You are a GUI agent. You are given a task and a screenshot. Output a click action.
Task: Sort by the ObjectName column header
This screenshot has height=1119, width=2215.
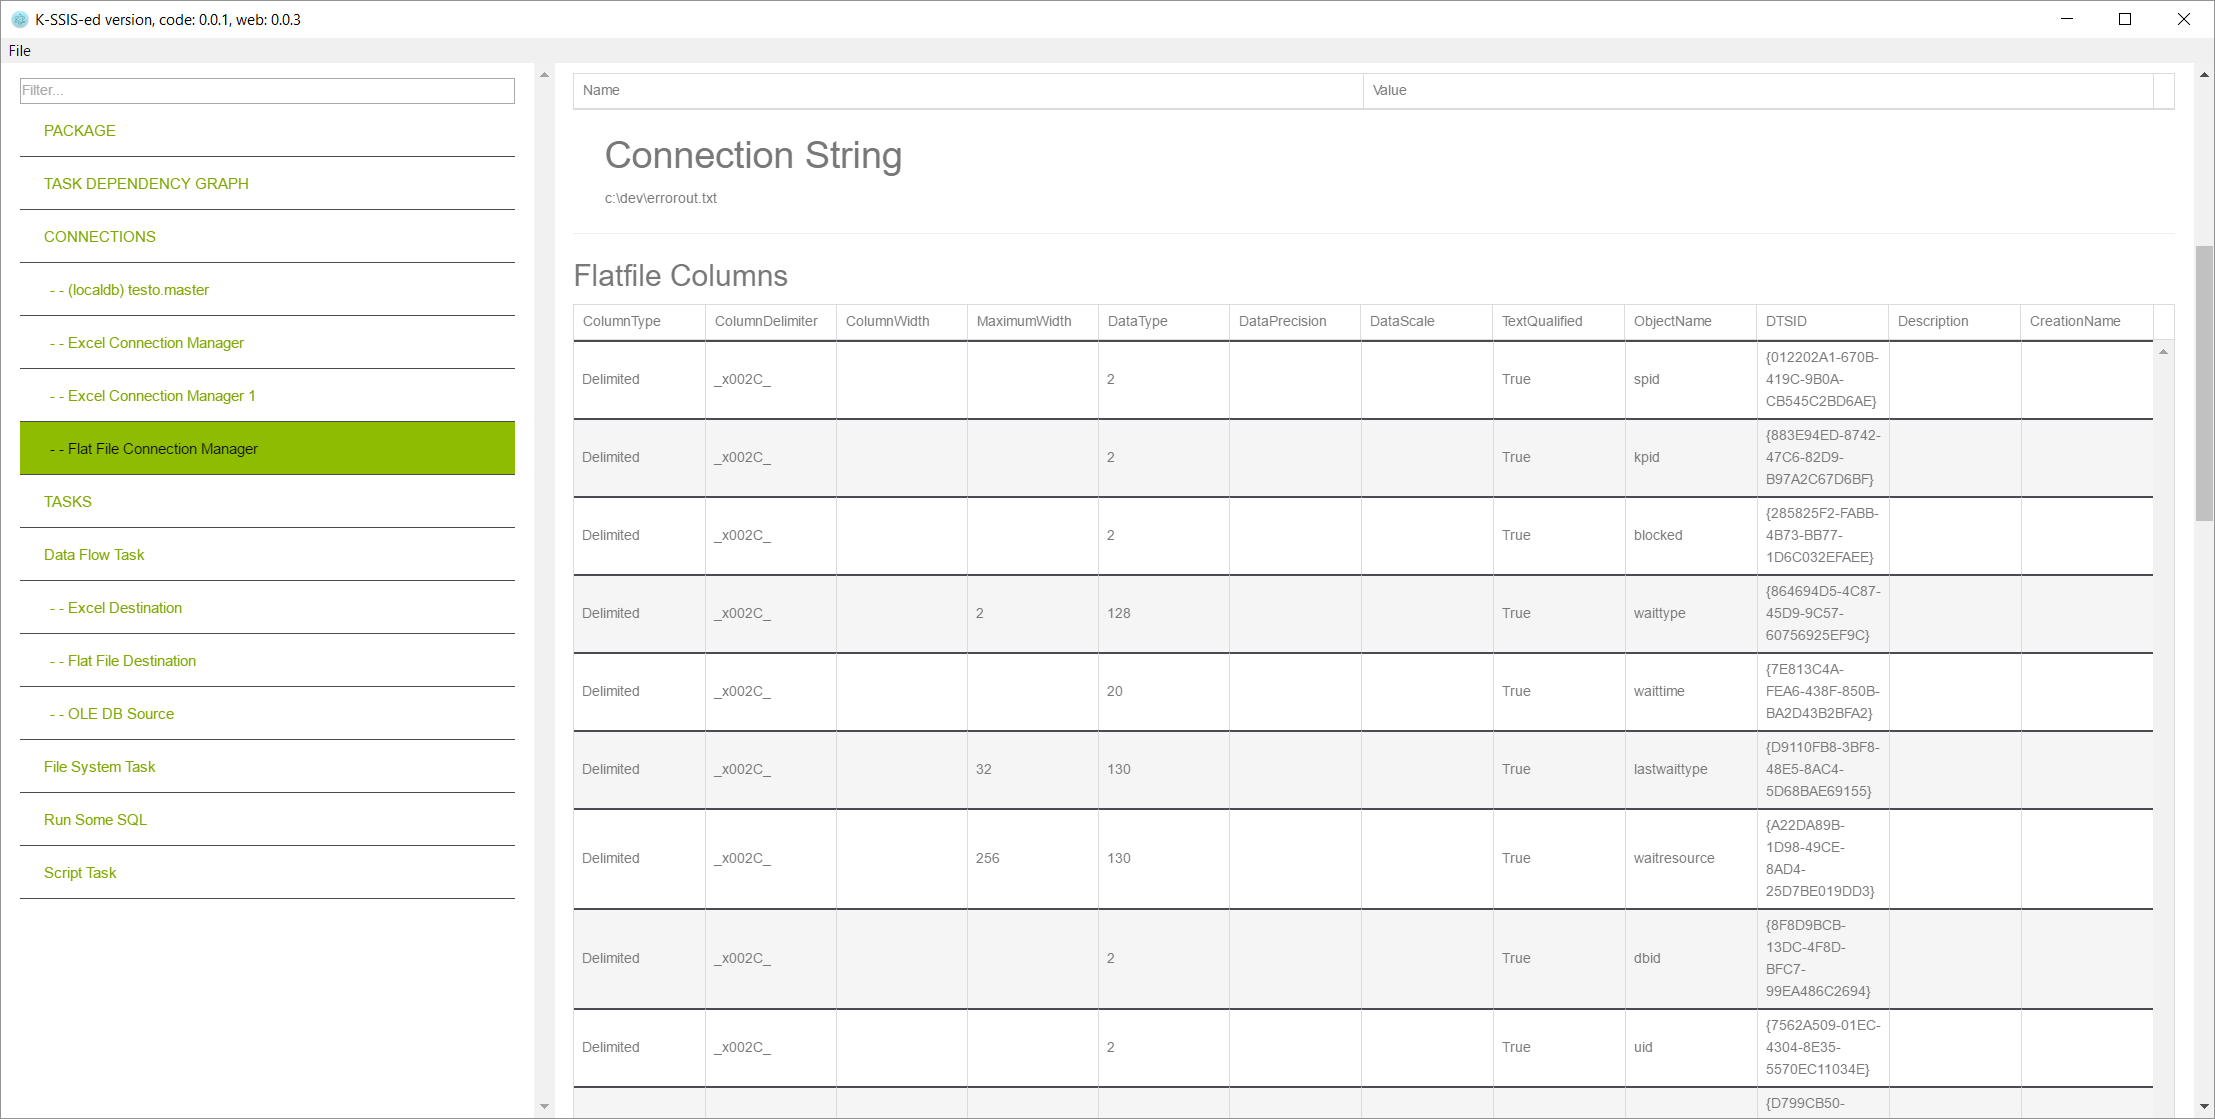pos(1672,321)
